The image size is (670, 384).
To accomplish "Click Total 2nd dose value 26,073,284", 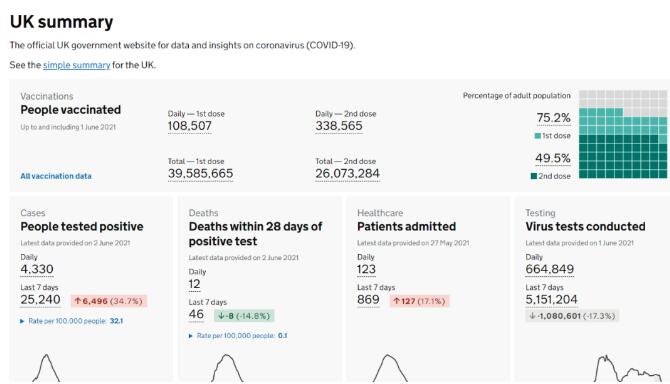I will click(x=347, y=173).
